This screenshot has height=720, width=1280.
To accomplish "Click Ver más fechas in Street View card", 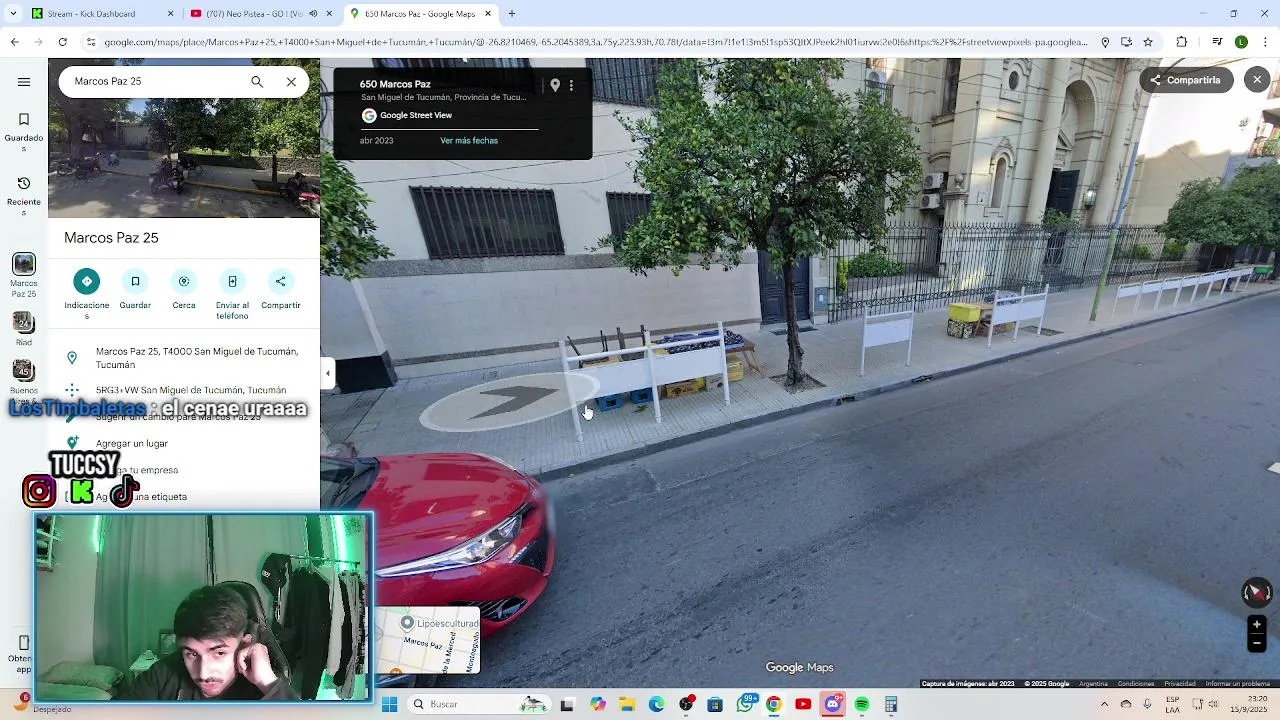I will coord(469,141).
